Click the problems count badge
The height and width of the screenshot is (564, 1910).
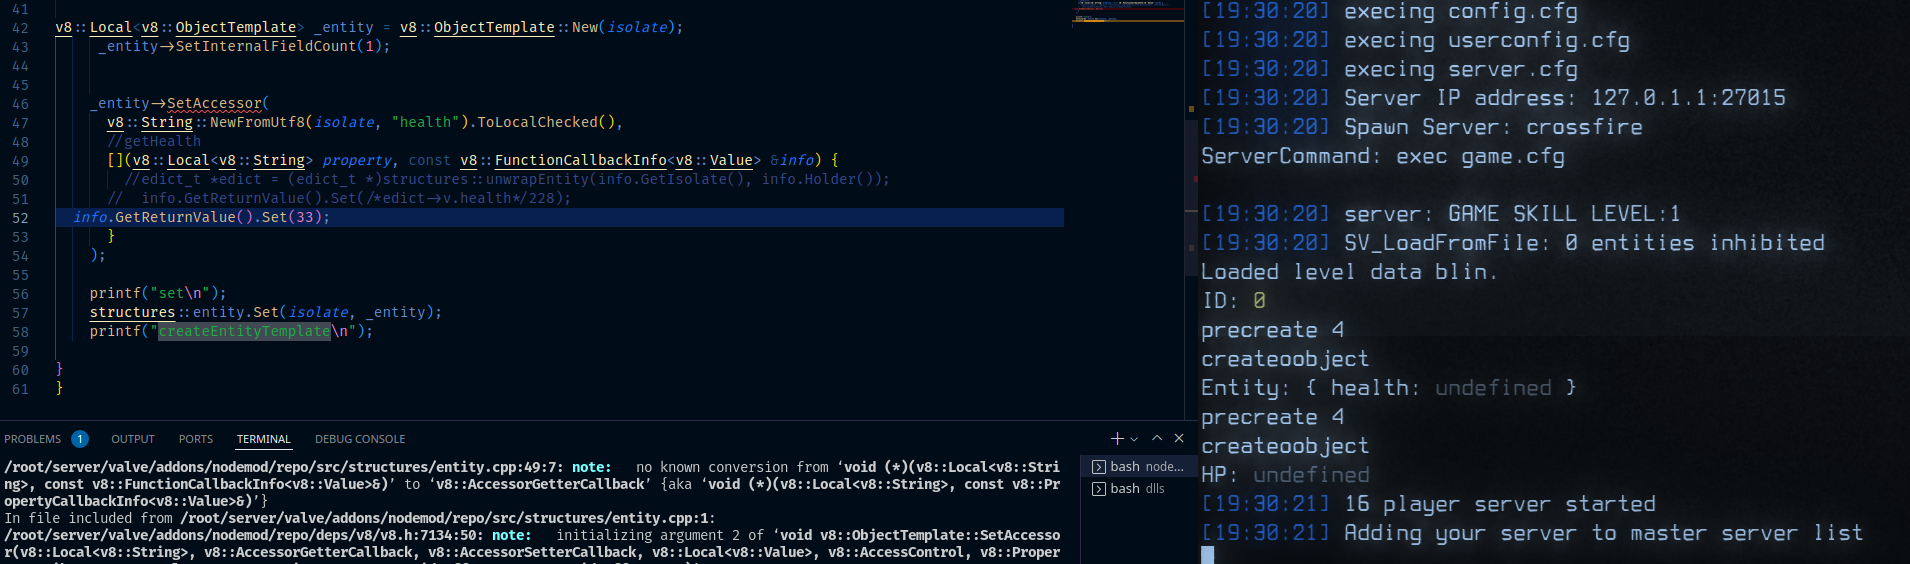pos(80,439)
